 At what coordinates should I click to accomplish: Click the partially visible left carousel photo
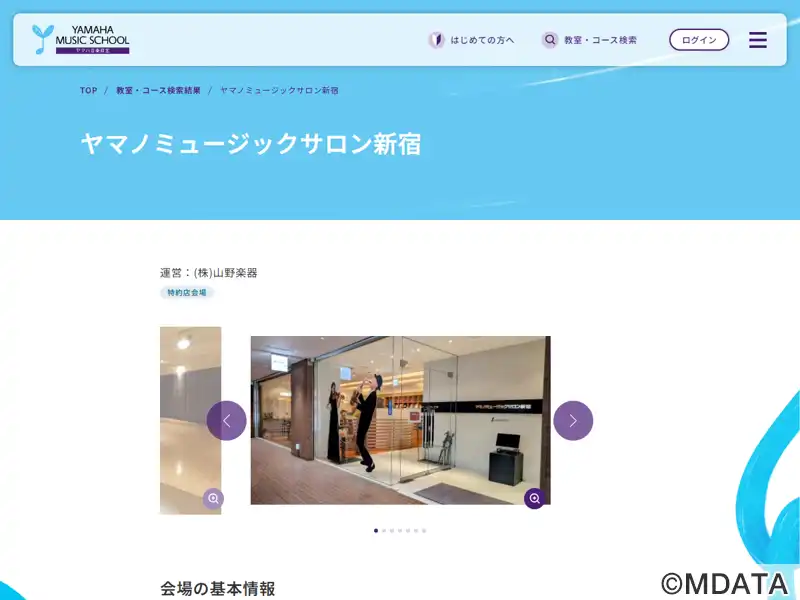[x=190, y=420]
